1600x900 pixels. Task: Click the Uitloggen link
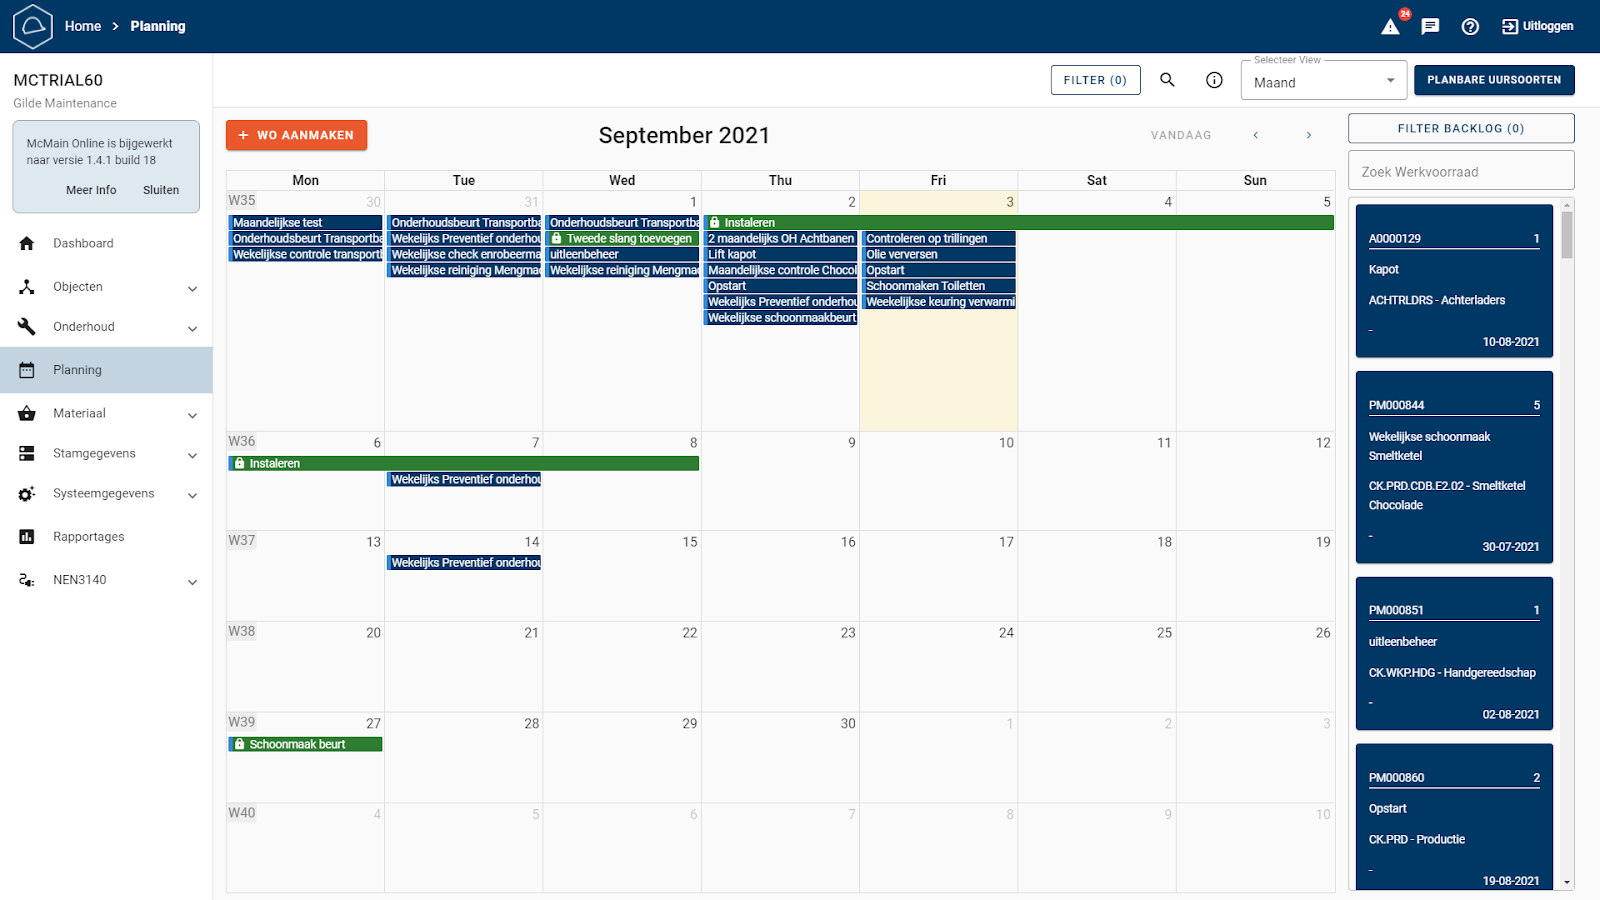pyautogui.click(x=1537, y=27)
